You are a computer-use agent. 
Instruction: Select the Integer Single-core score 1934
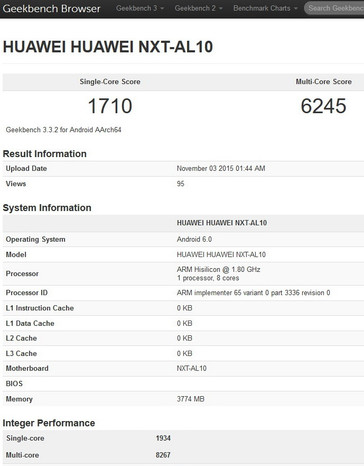pyautogui.click(x=163, y=438)
